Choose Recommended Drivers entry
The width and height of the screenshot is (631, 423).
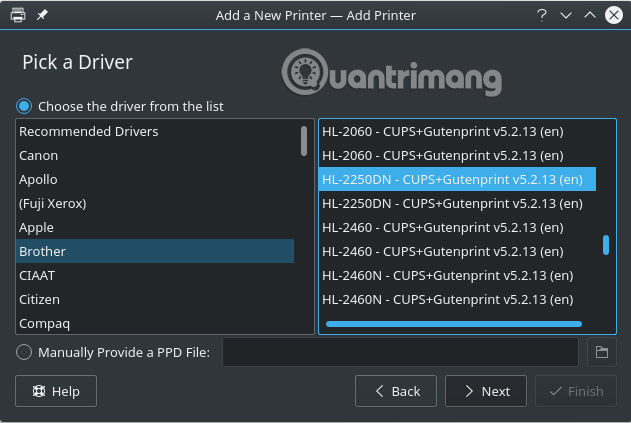tap(88, 131)
